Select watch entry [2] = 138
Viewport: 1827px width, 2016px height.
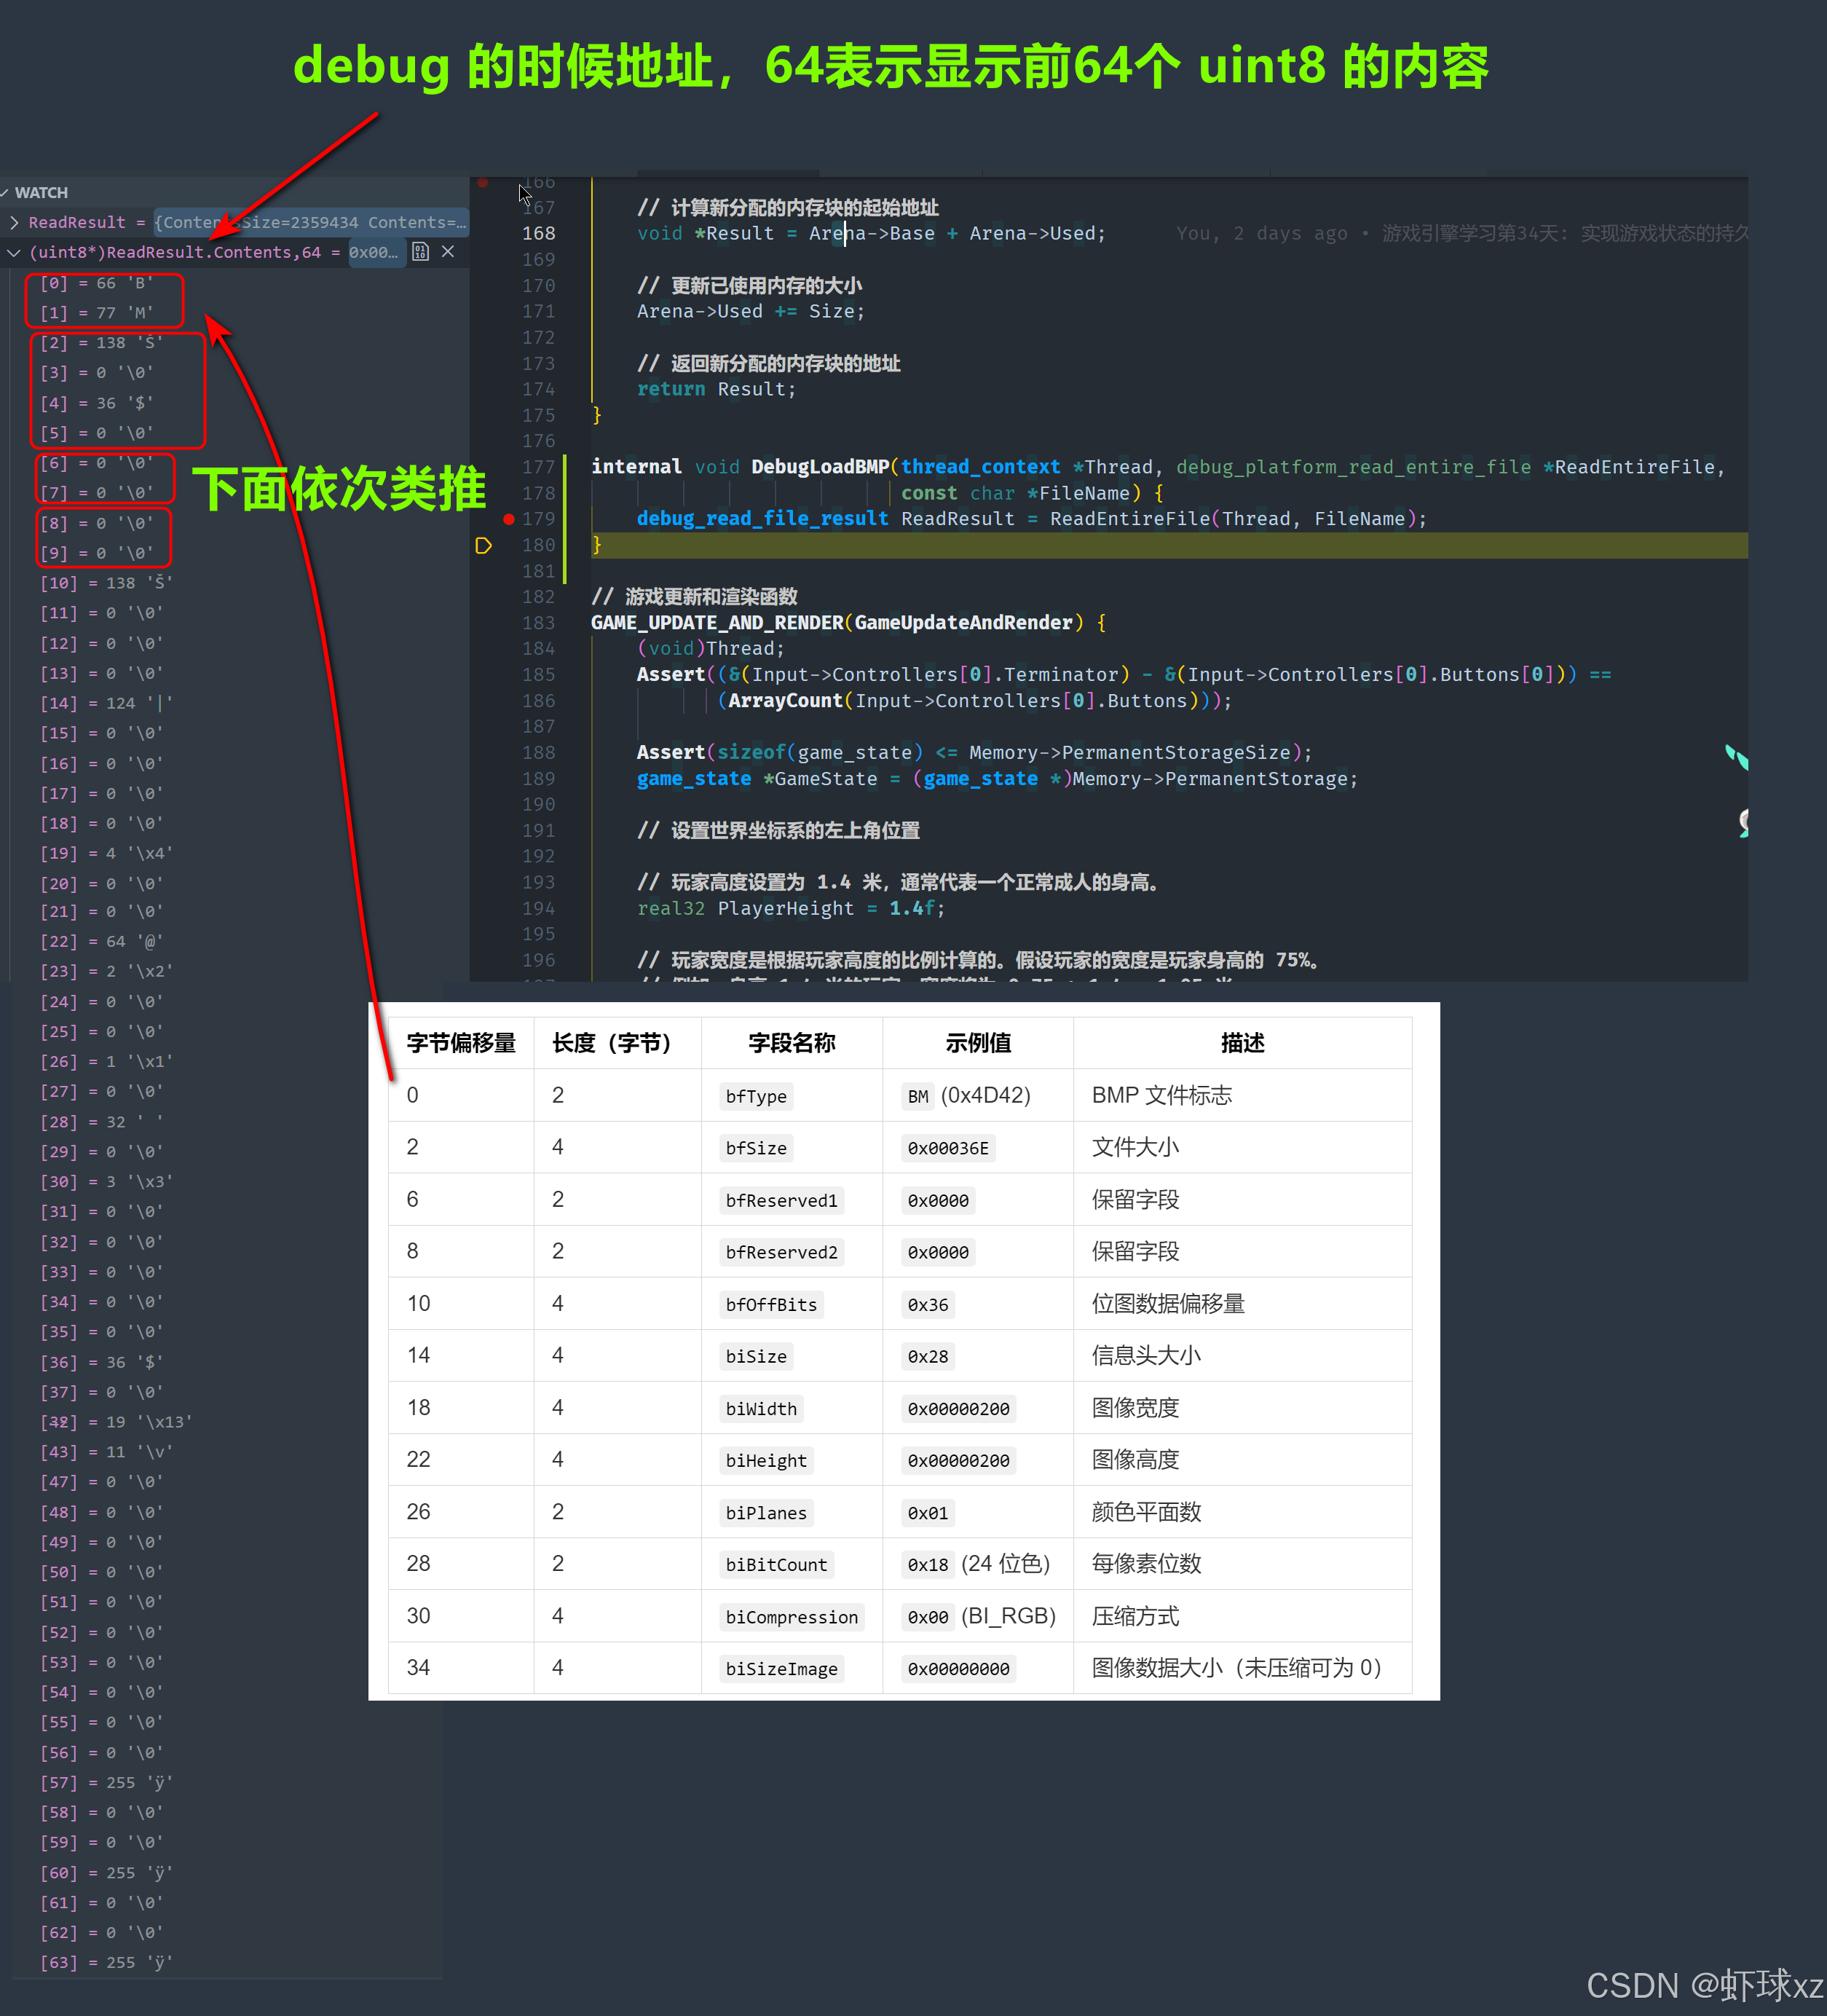[x=101, y=343]
